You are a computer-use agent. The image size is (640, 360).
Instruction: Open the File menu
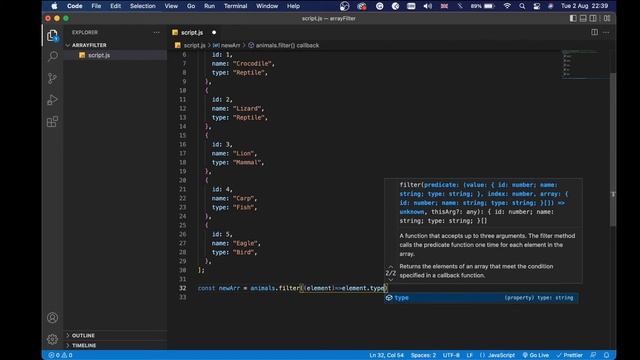tap(96, 6)
